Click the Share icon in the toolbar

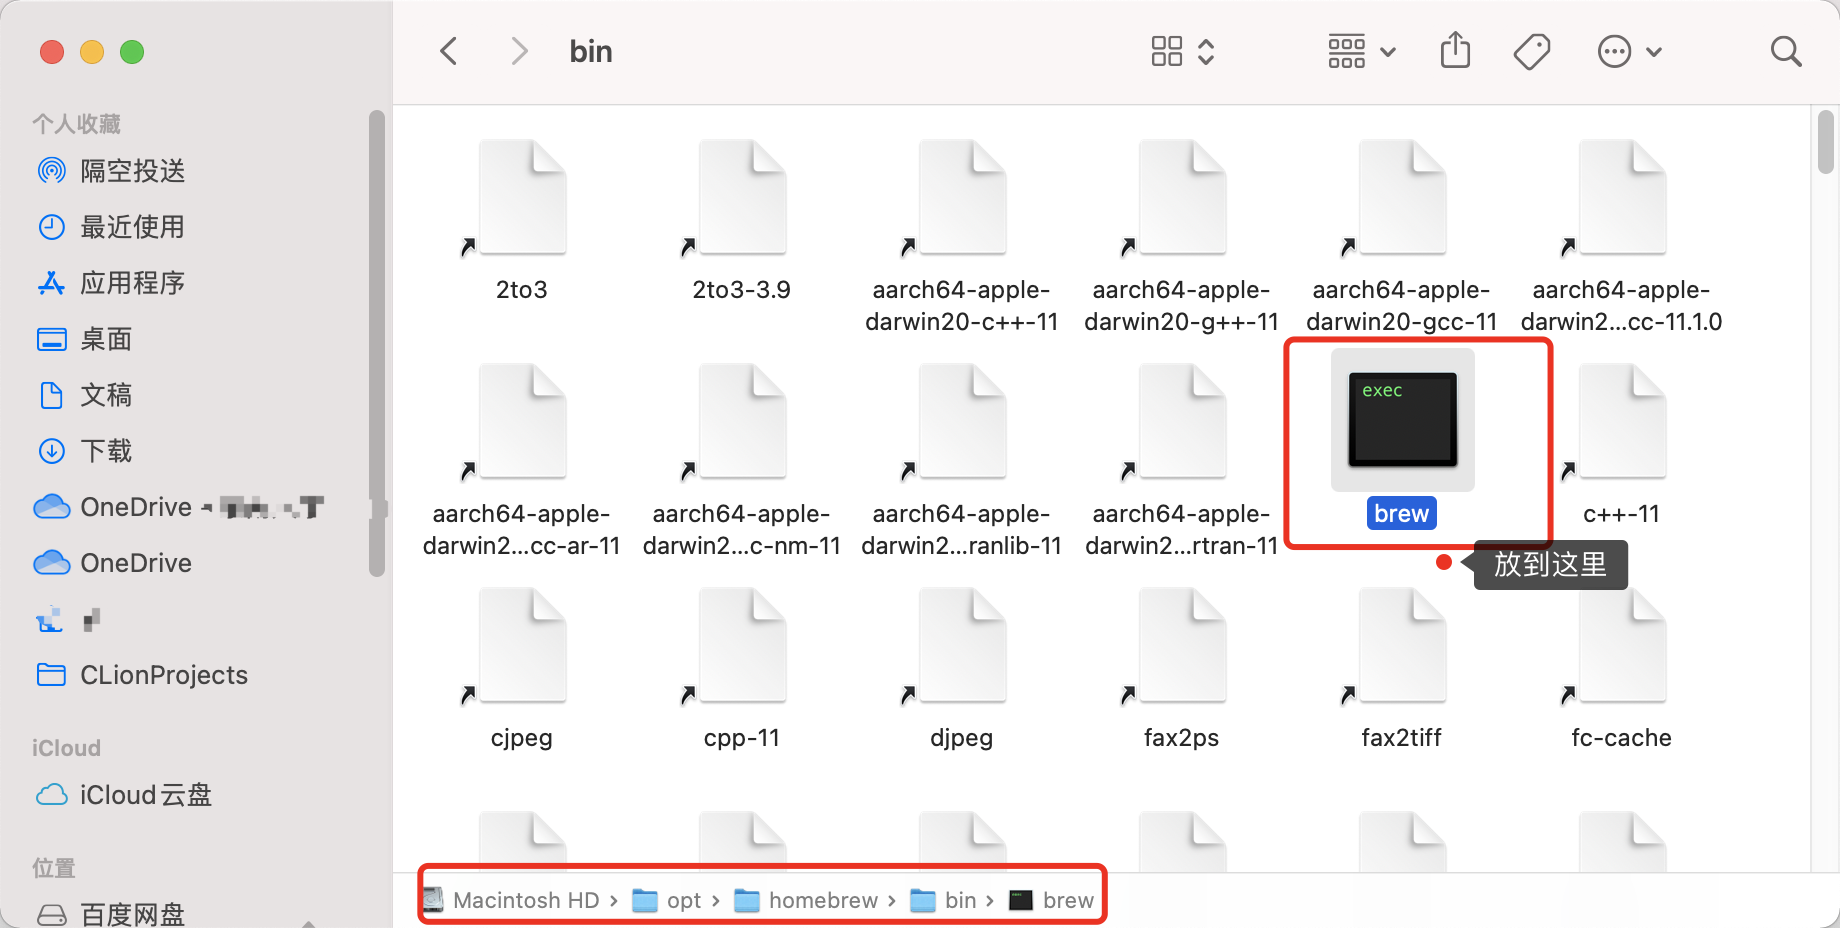click(1455, 50)
